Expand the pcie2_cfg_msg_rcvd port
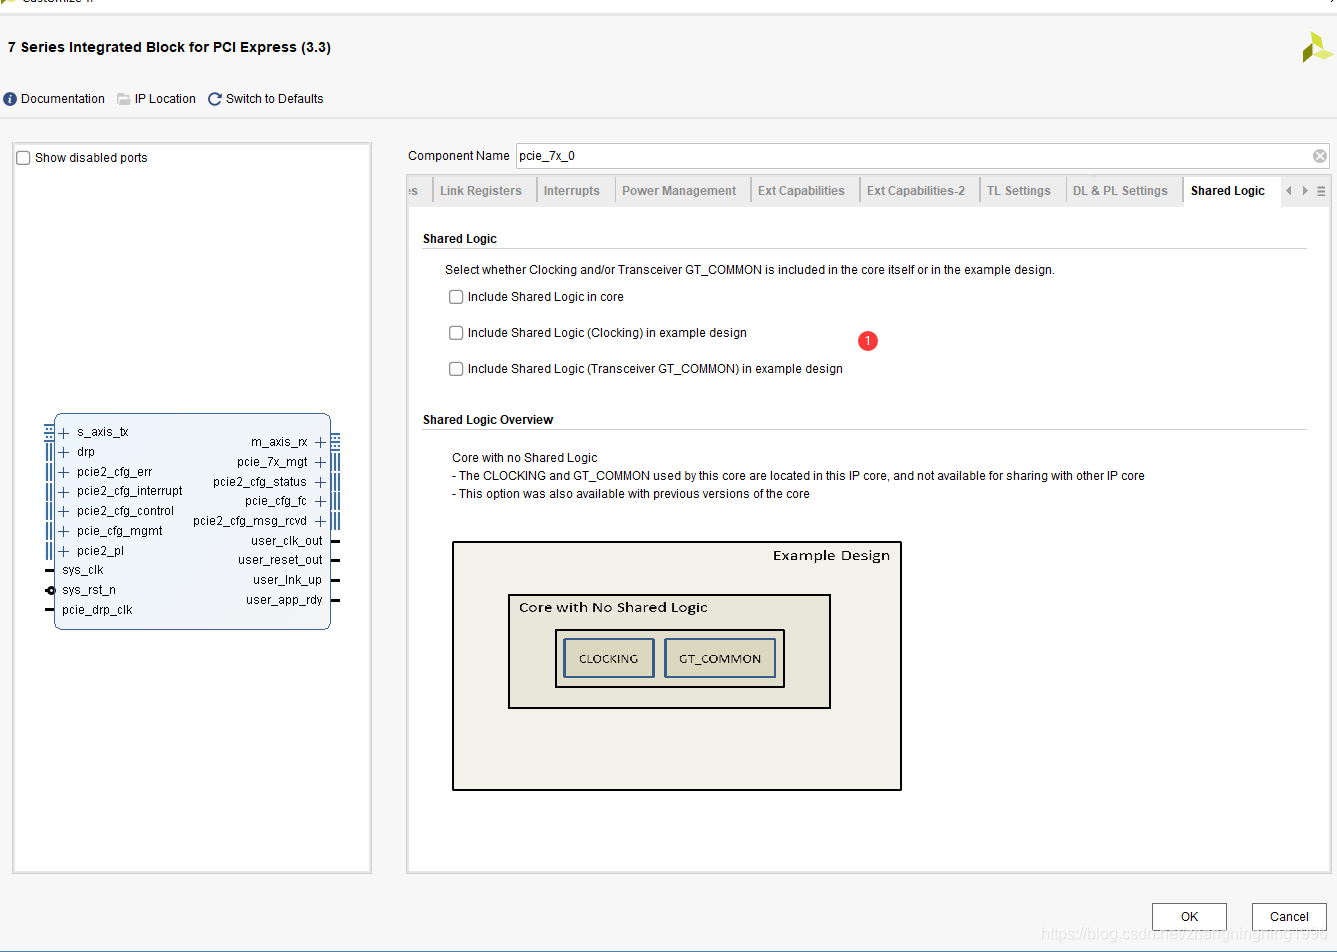1337x952 pixels. coord(320,521)
